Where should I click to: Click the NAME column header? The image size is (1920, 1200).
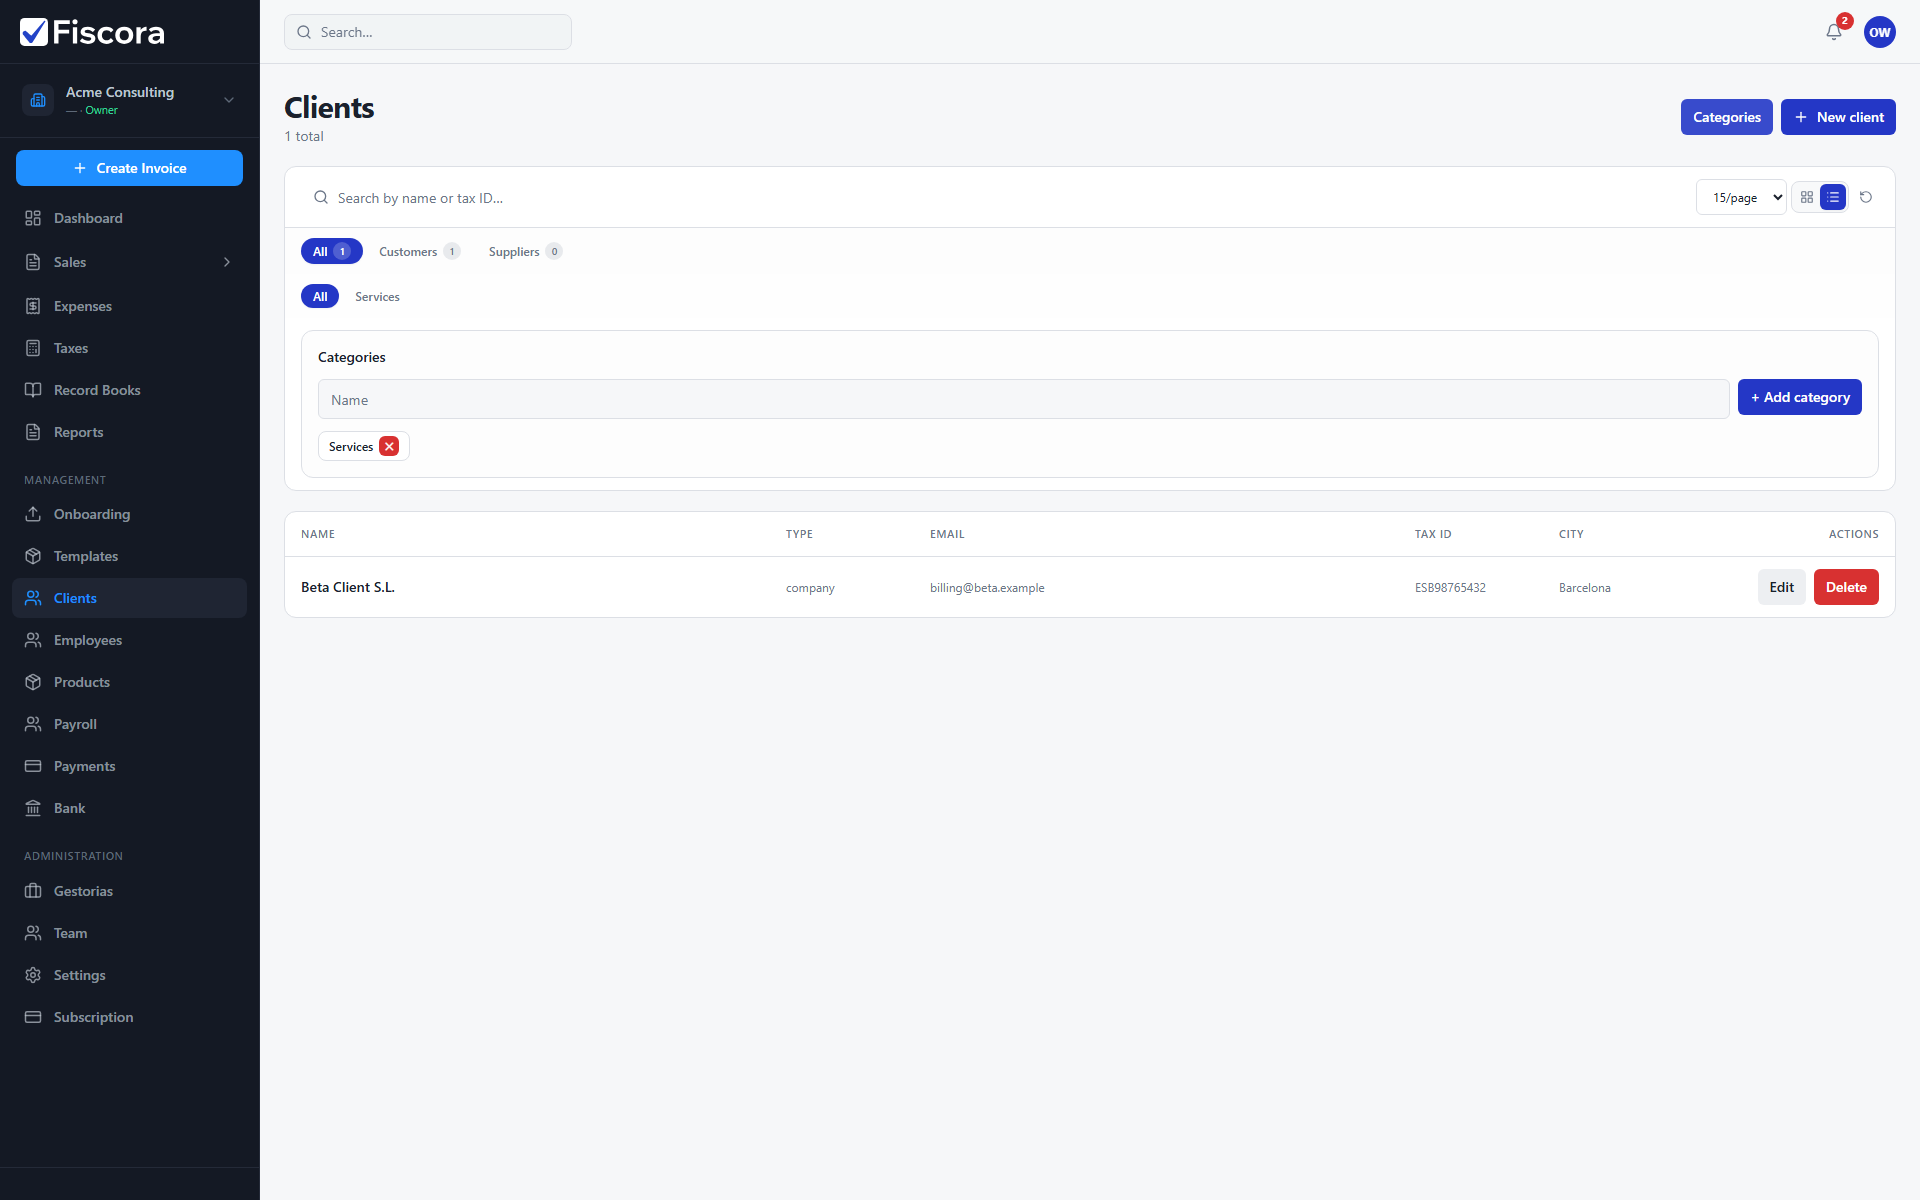coord(318,534)
